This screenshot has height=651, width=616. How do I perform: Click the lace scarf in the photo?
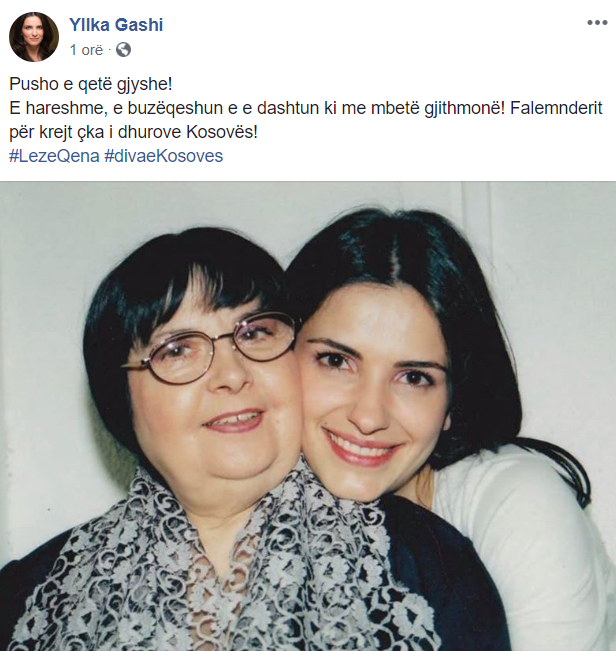(x=232, y=573)
